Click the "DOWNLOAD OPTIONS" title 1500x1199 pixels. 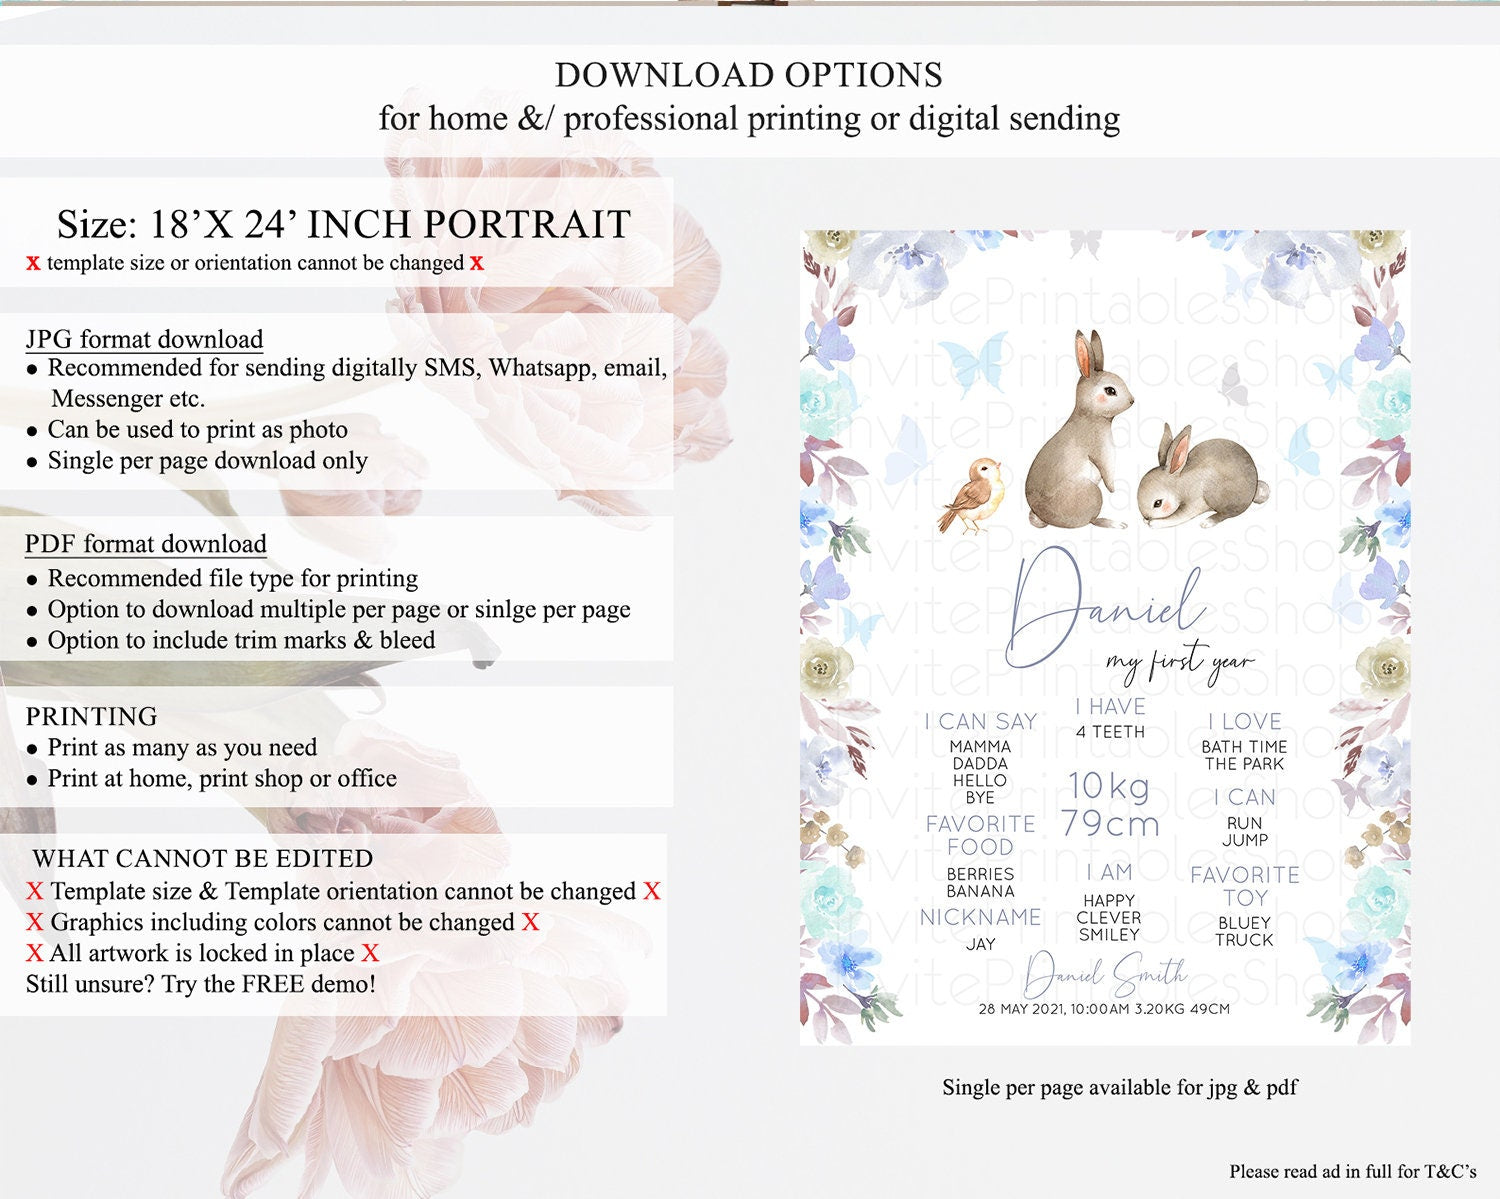(x=748, y=75)
